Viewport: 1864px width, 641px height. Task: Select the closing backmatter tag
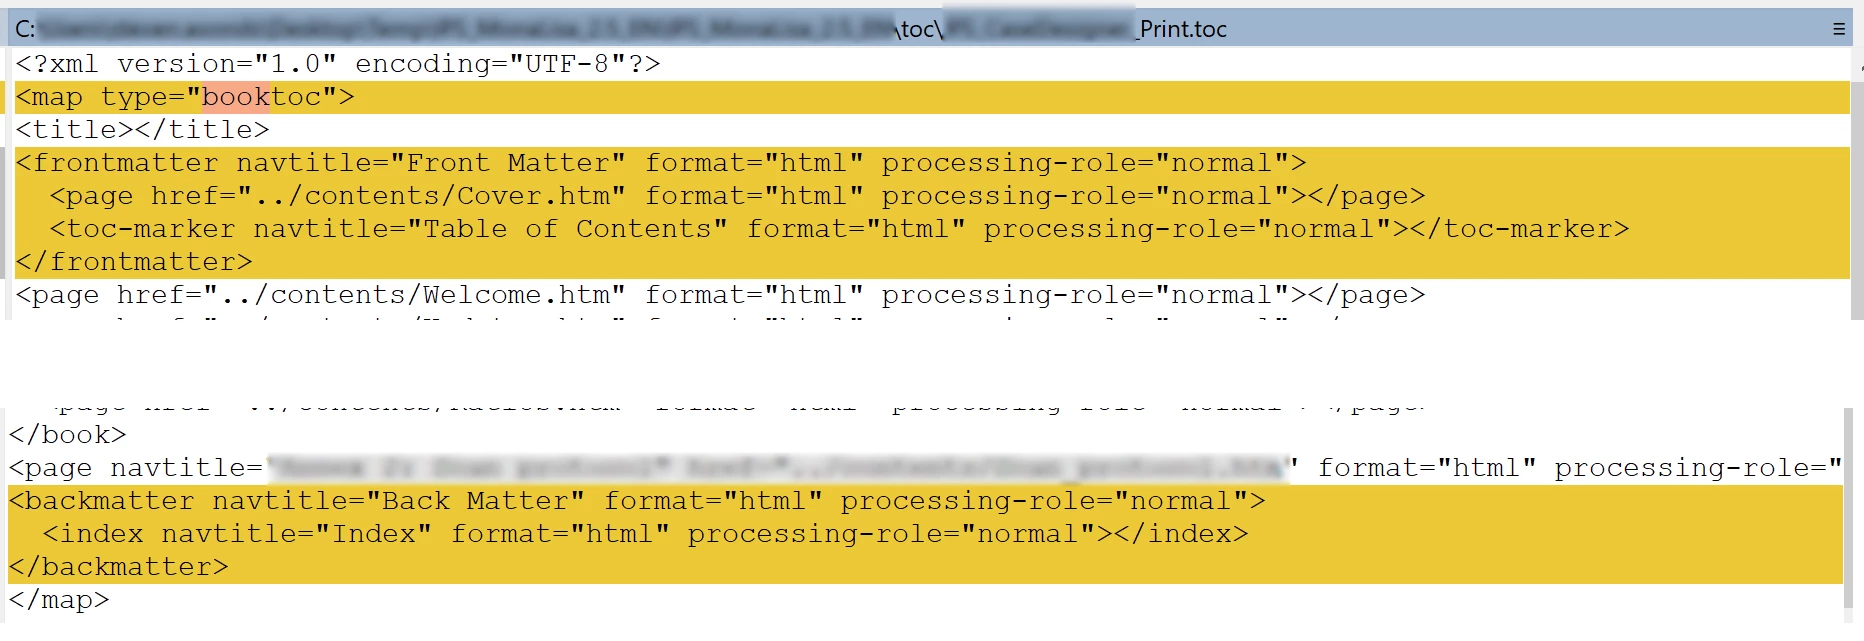118,567
